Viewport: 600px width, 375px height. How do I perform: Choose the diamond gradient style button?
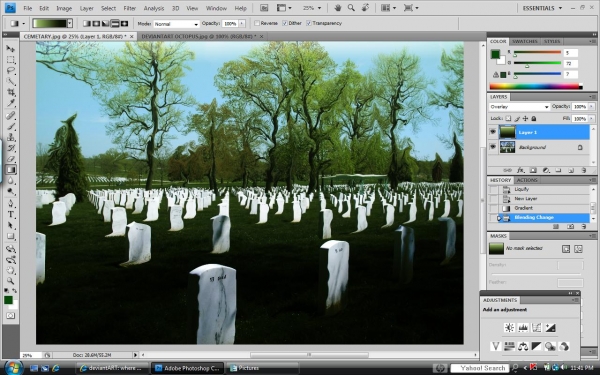coord(124,23)
